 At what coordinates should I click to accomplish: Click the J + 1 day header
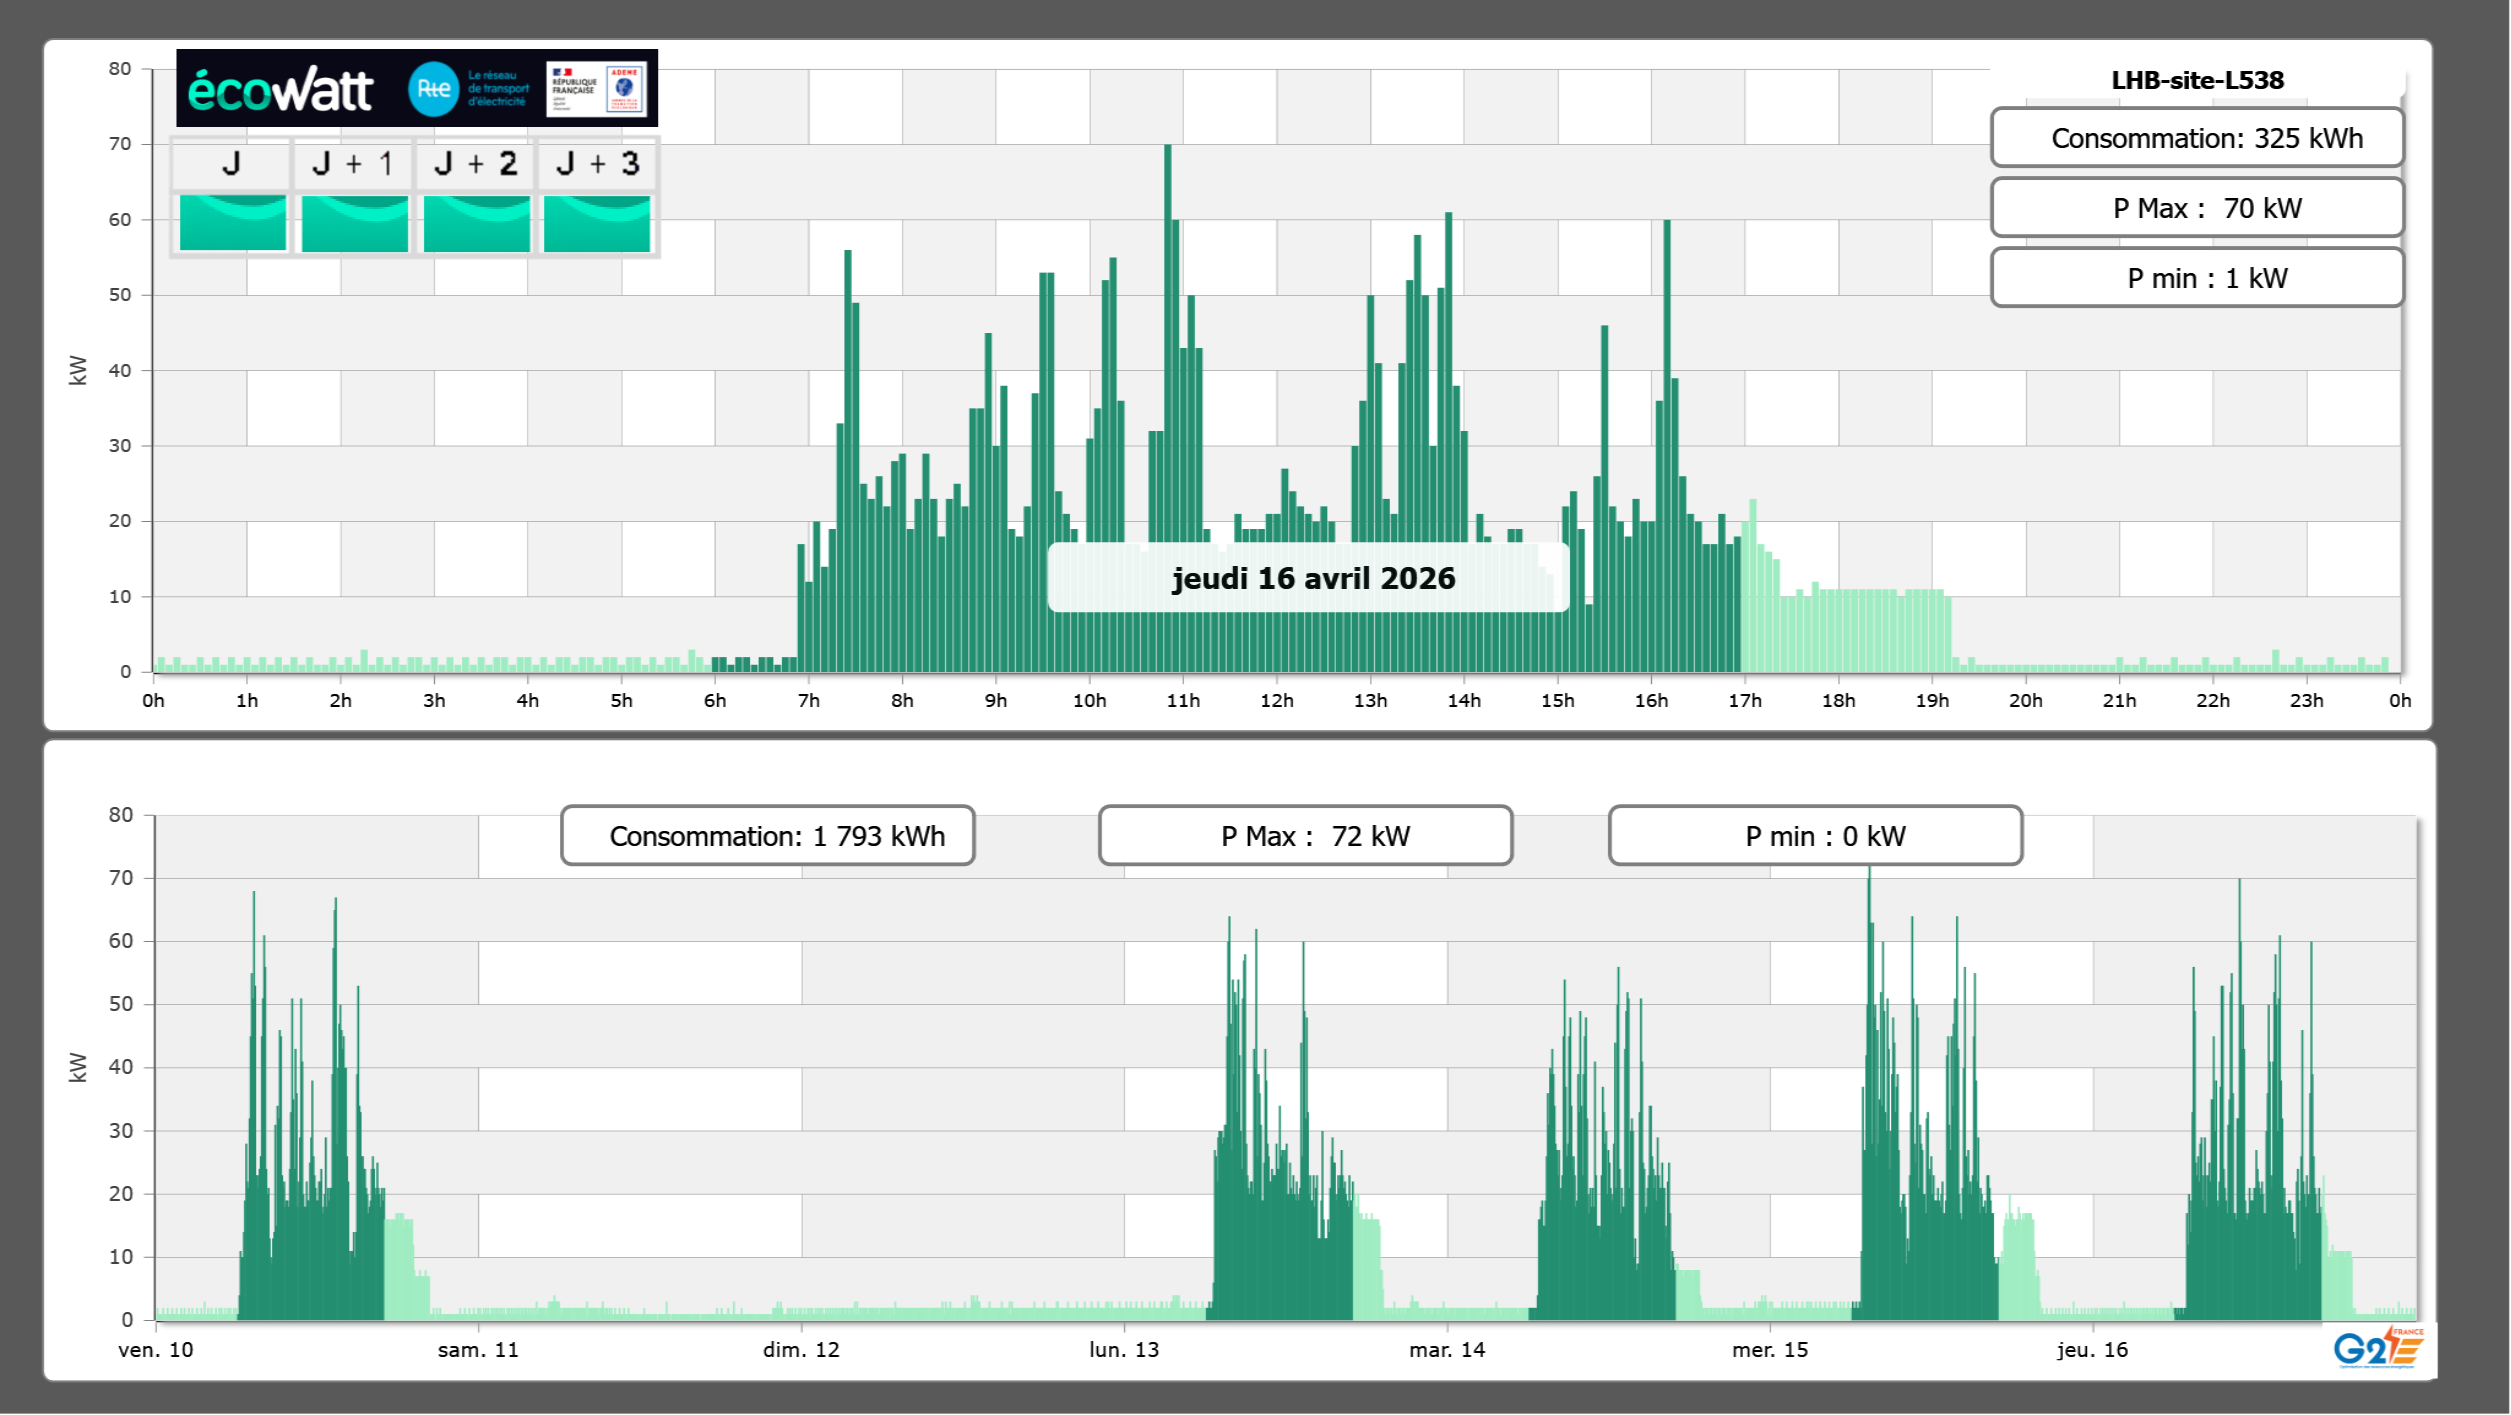click(352, 164)
